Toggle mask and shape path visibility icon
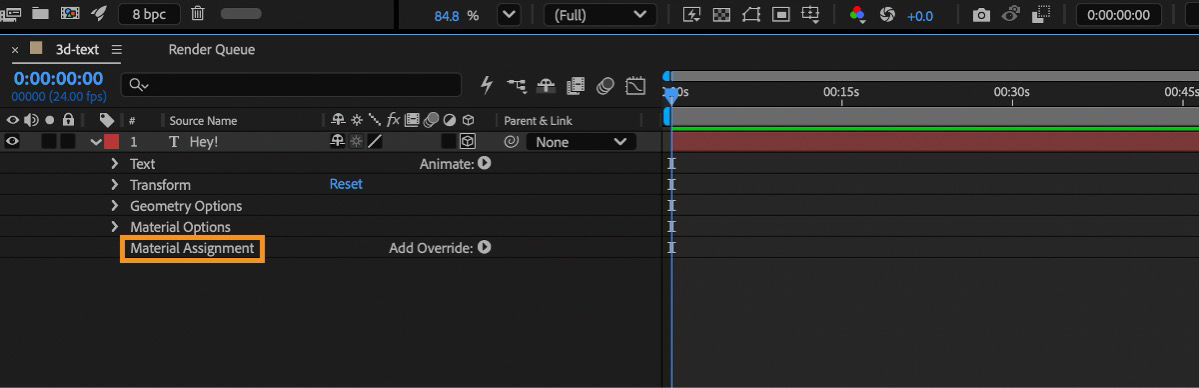Screen dimensions: 1199x388 pos(751,15)
